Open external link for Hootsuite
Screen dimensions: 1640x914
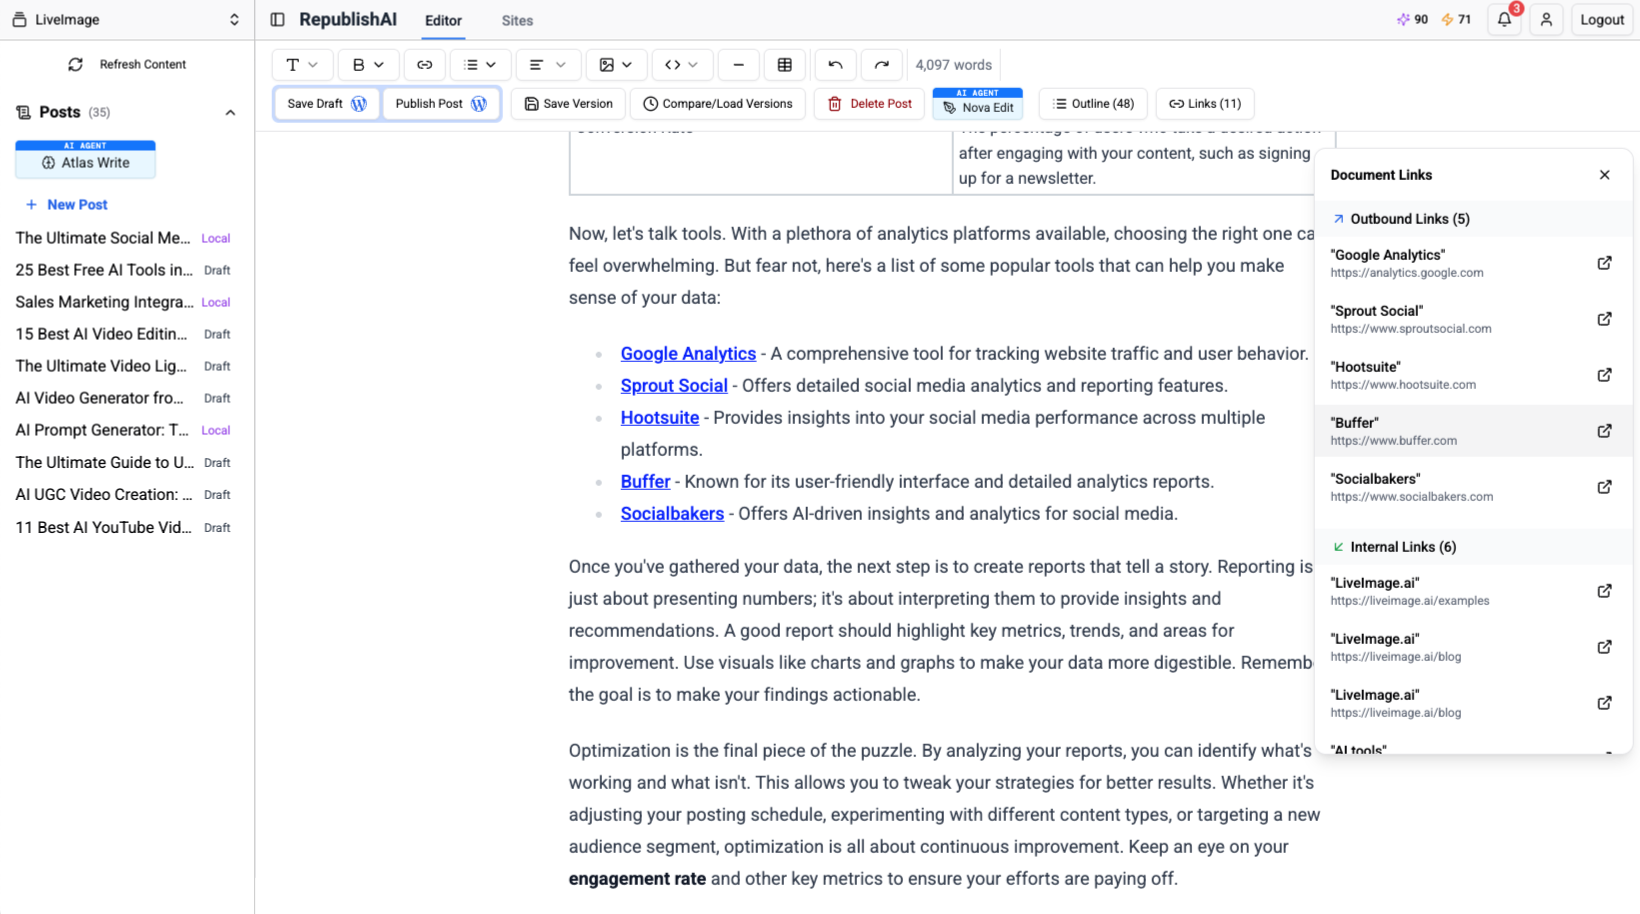[1604, 375]
